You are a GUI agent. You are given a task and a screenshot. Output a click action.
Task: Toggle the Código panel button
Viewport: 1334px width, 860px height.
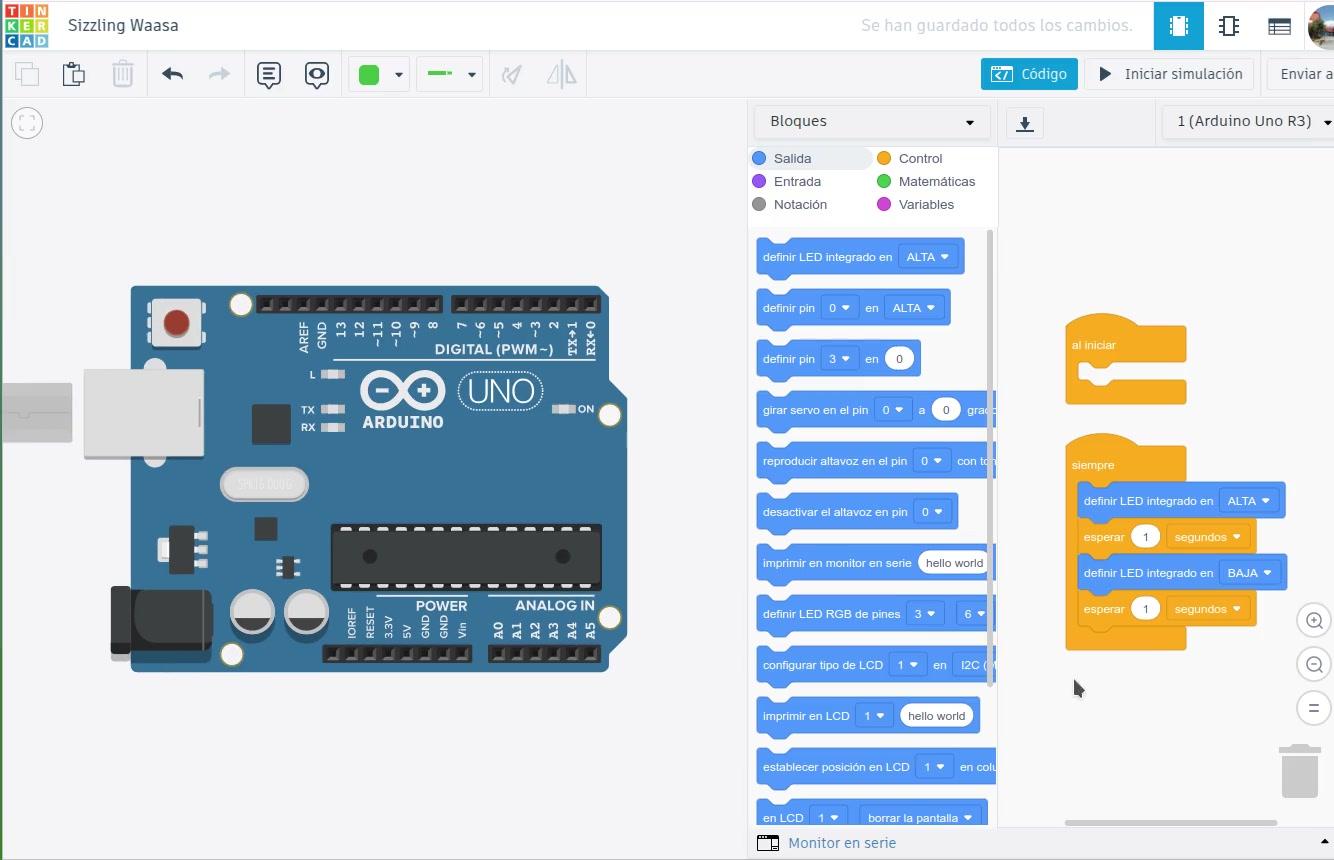1029,74
